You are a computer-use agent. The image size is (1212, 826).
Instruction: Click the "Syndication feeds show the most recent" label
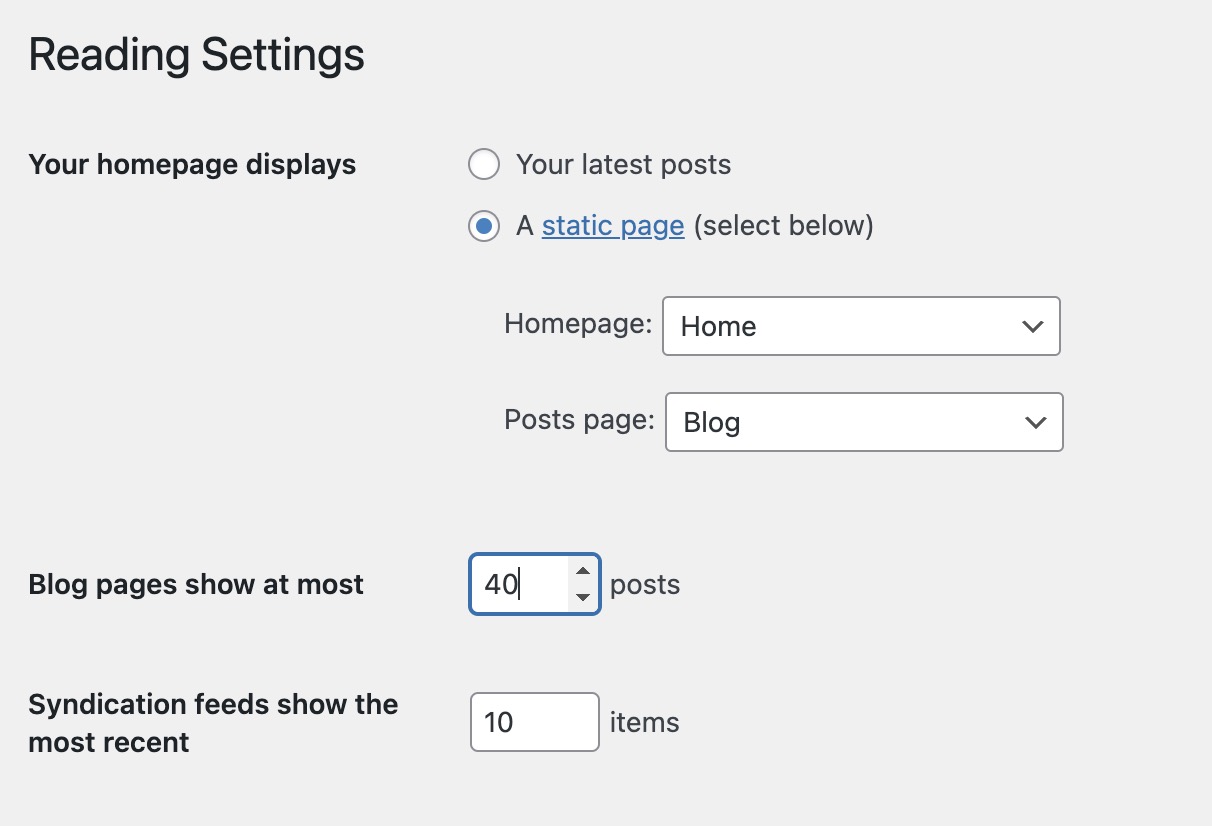pyautogui.click(x=213, y=723)
